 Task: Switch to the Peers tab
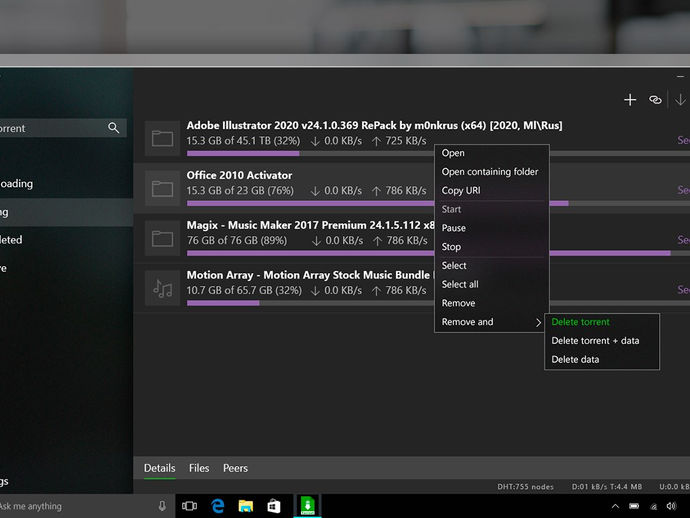coord(235,468)
